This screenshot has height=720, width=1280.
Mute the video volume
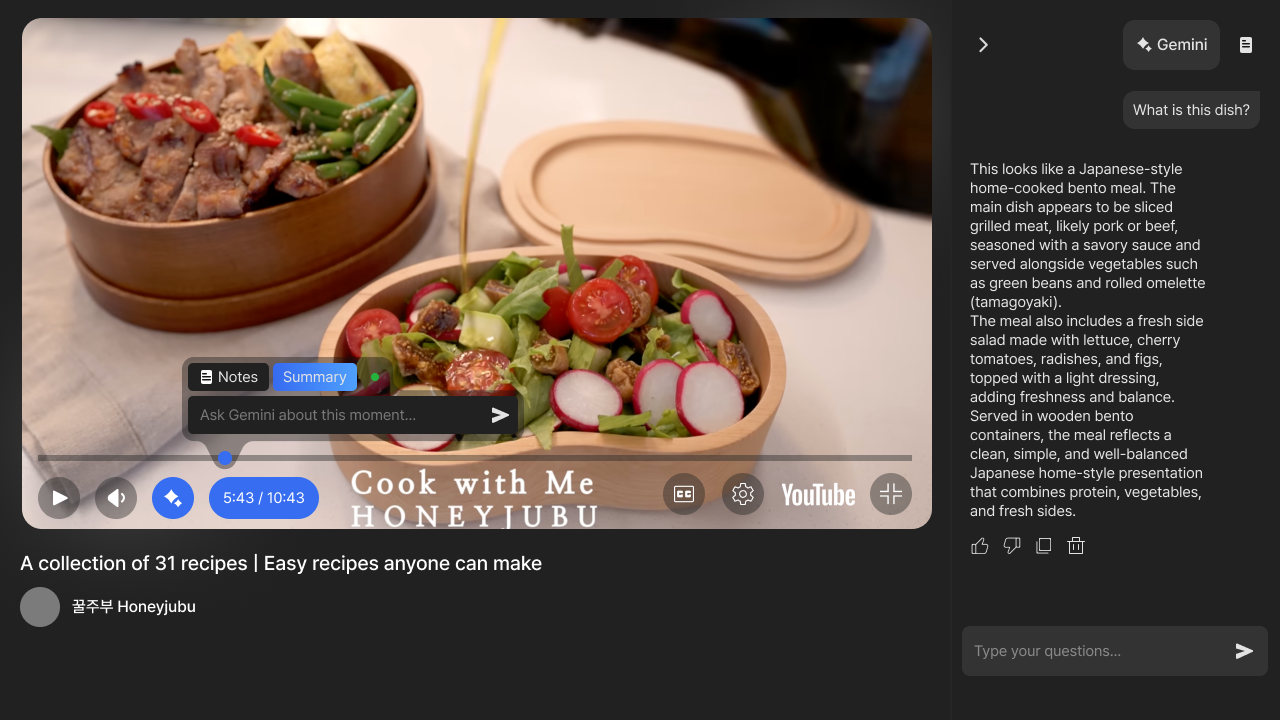(116, 497)
